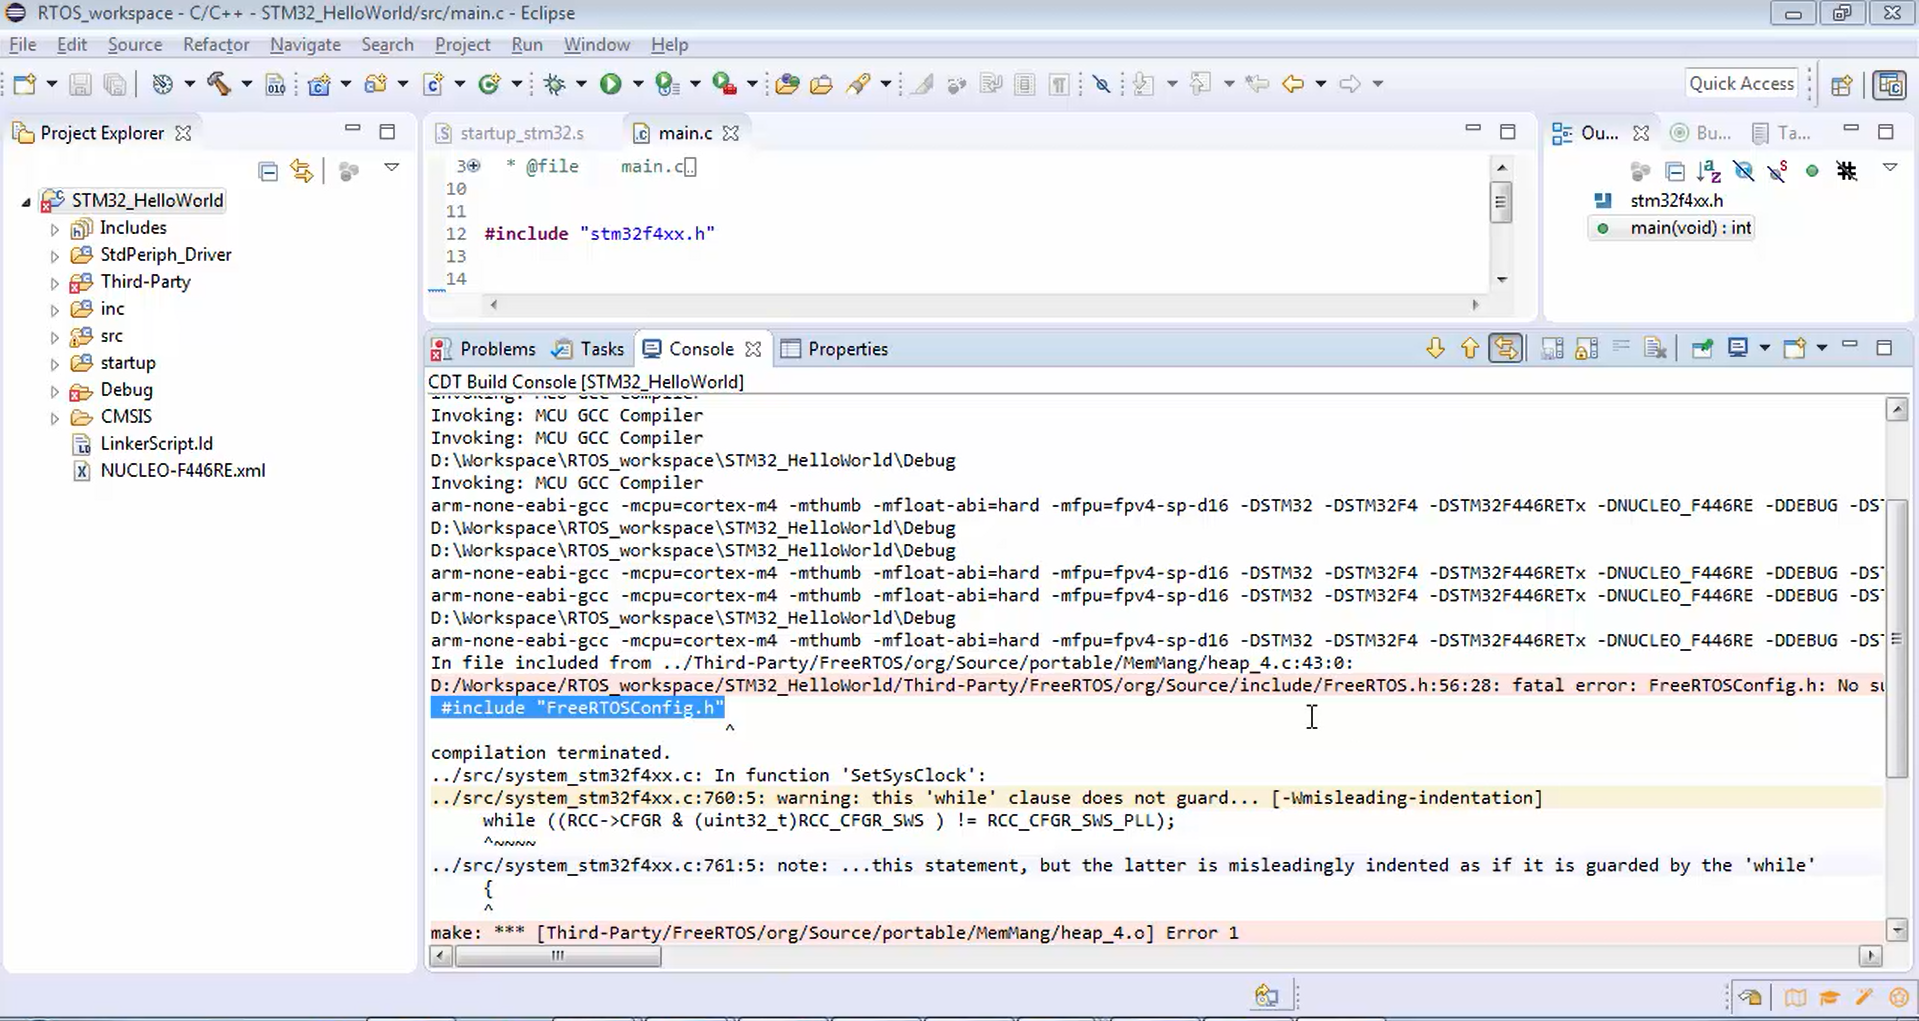Click the Open Element icon
Viewport: 1919px width, 1021px height.
(x=787, y=84)
